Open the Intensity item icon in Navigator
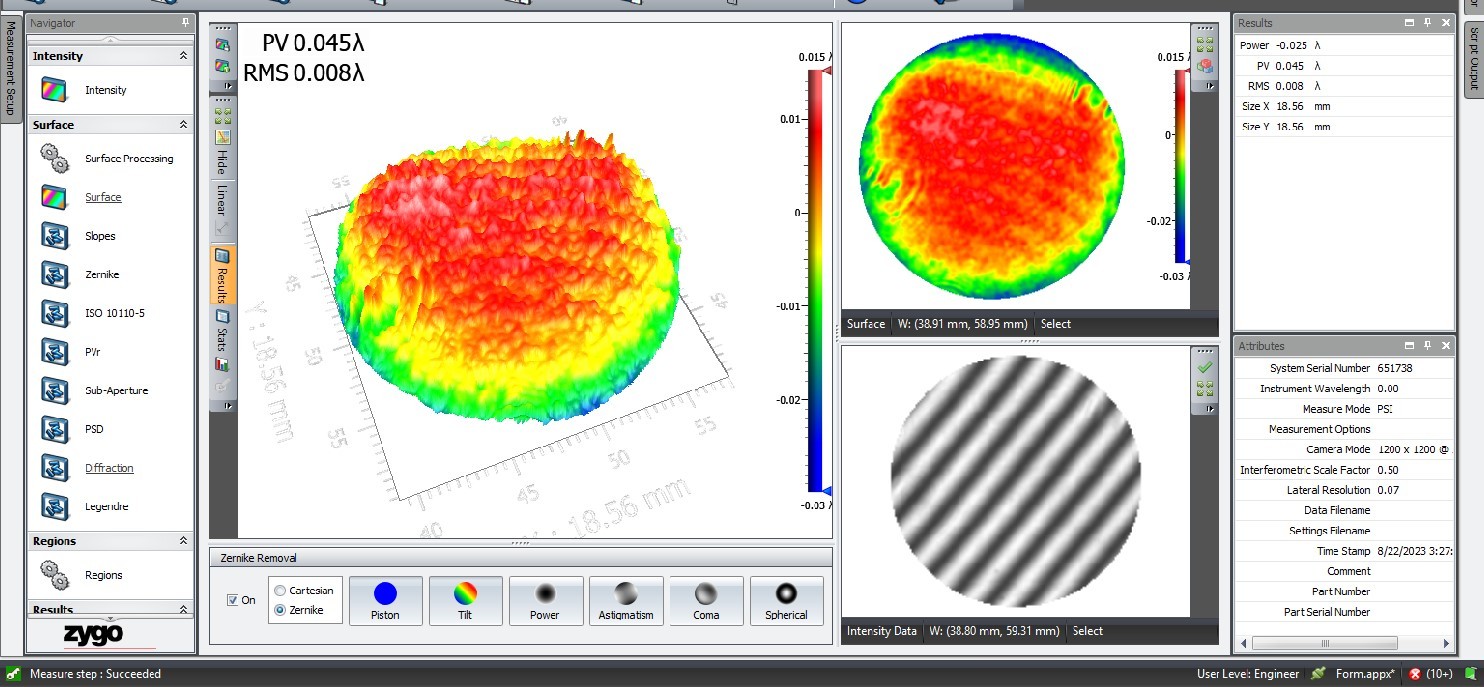The image size is (1484, 687). pyautogui.click(x=54, y=90)
